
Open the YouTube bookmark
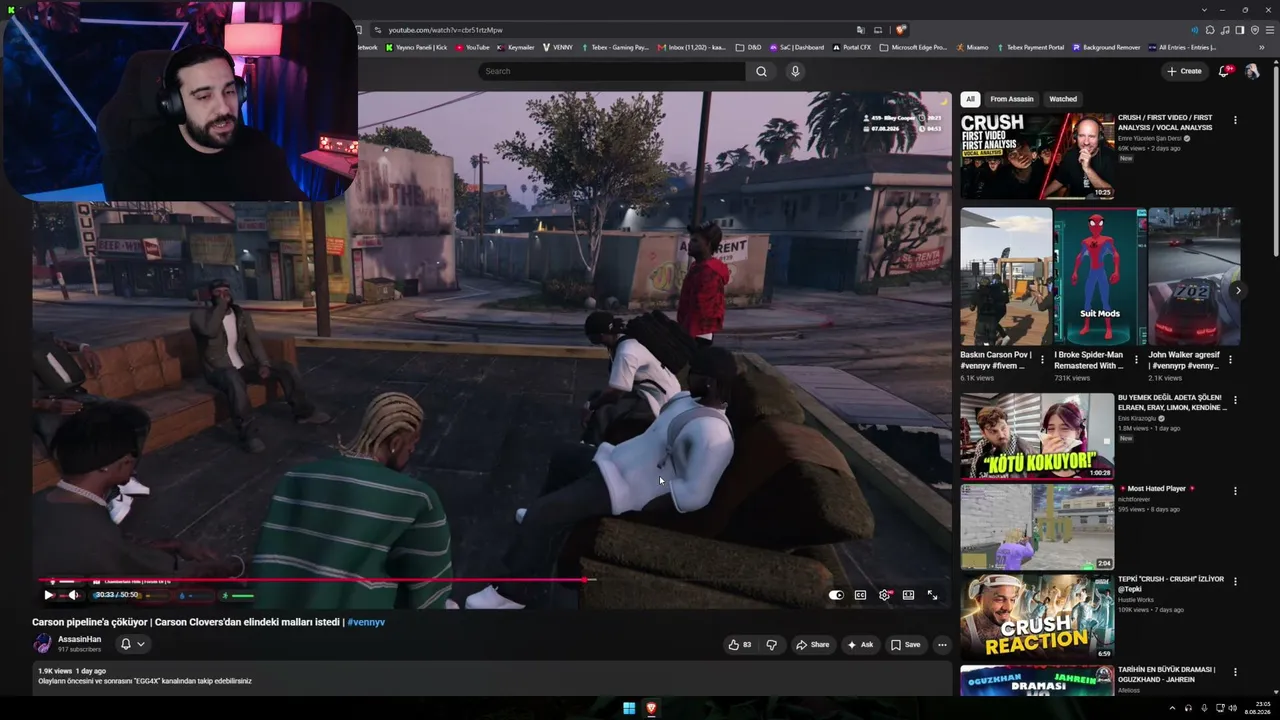(x=473, y=47)
